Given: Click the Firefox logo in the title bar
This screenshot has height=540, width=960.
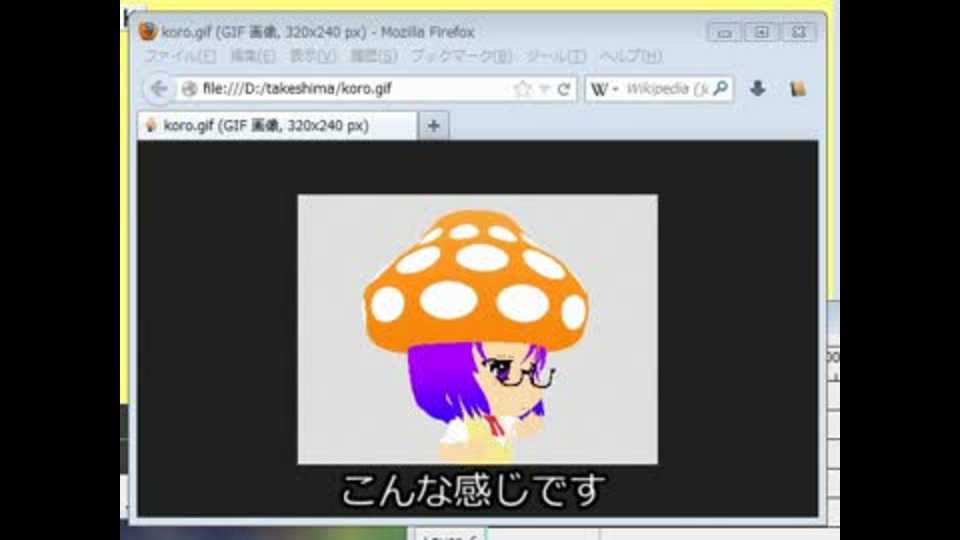Looking at the screenshot, I should click(148, 31).
